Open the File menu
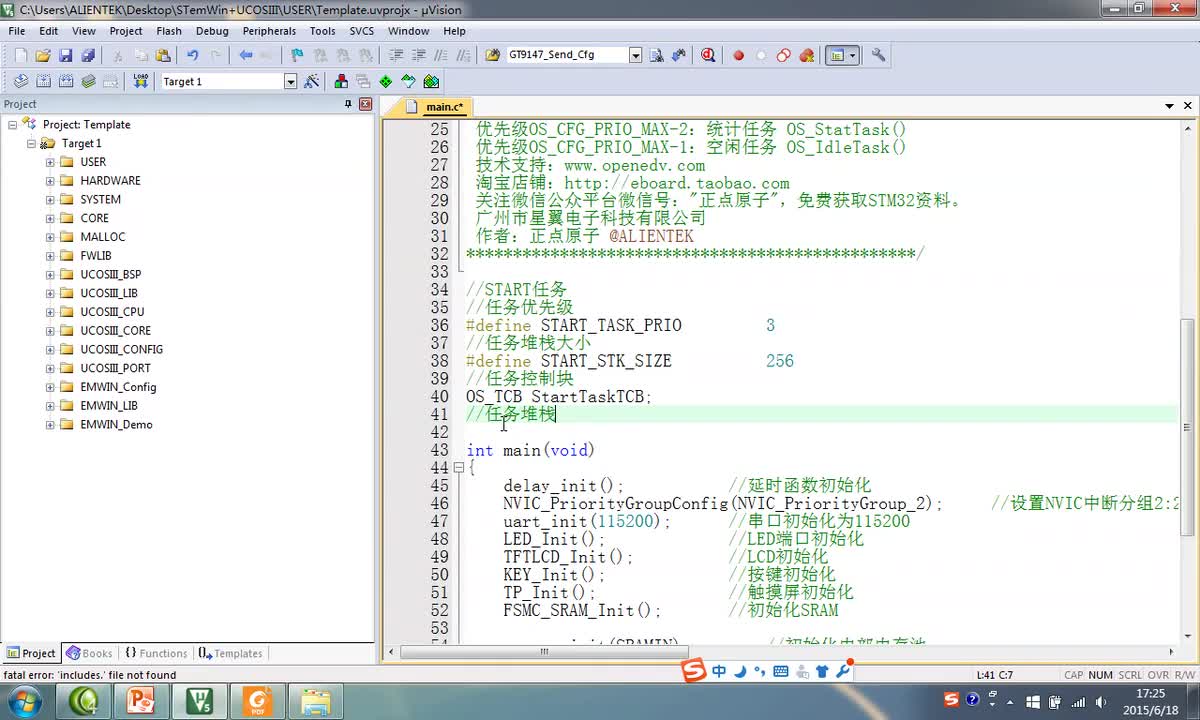The height and width of the screenshot is (720, 1200). pos(17,31)
